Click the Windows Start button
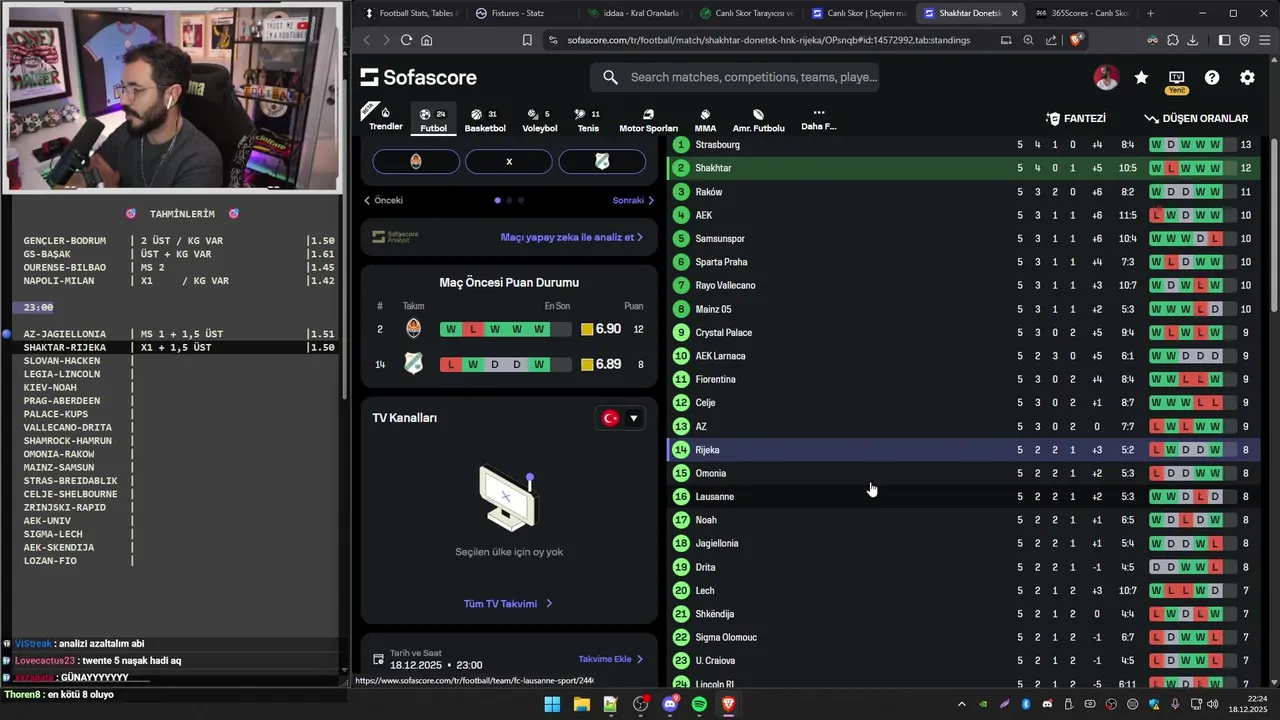1280x720 pixels. pyautogui.click(x=552, y=704)
